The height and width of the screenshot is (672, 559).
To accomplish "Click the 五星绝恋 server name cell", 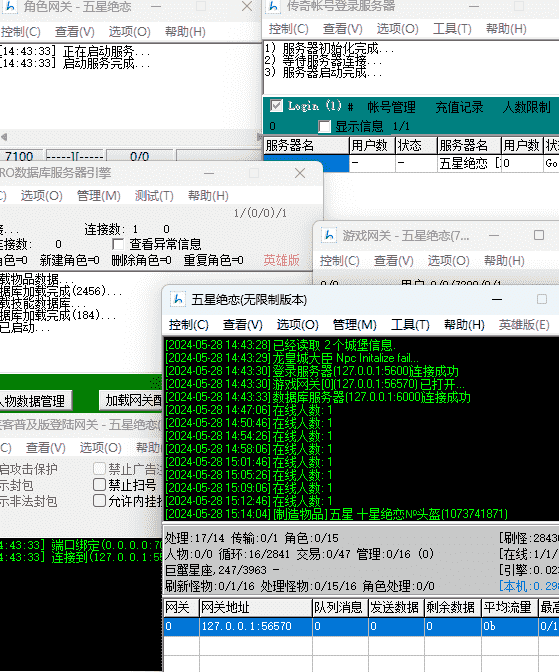I will click(469, 163).
